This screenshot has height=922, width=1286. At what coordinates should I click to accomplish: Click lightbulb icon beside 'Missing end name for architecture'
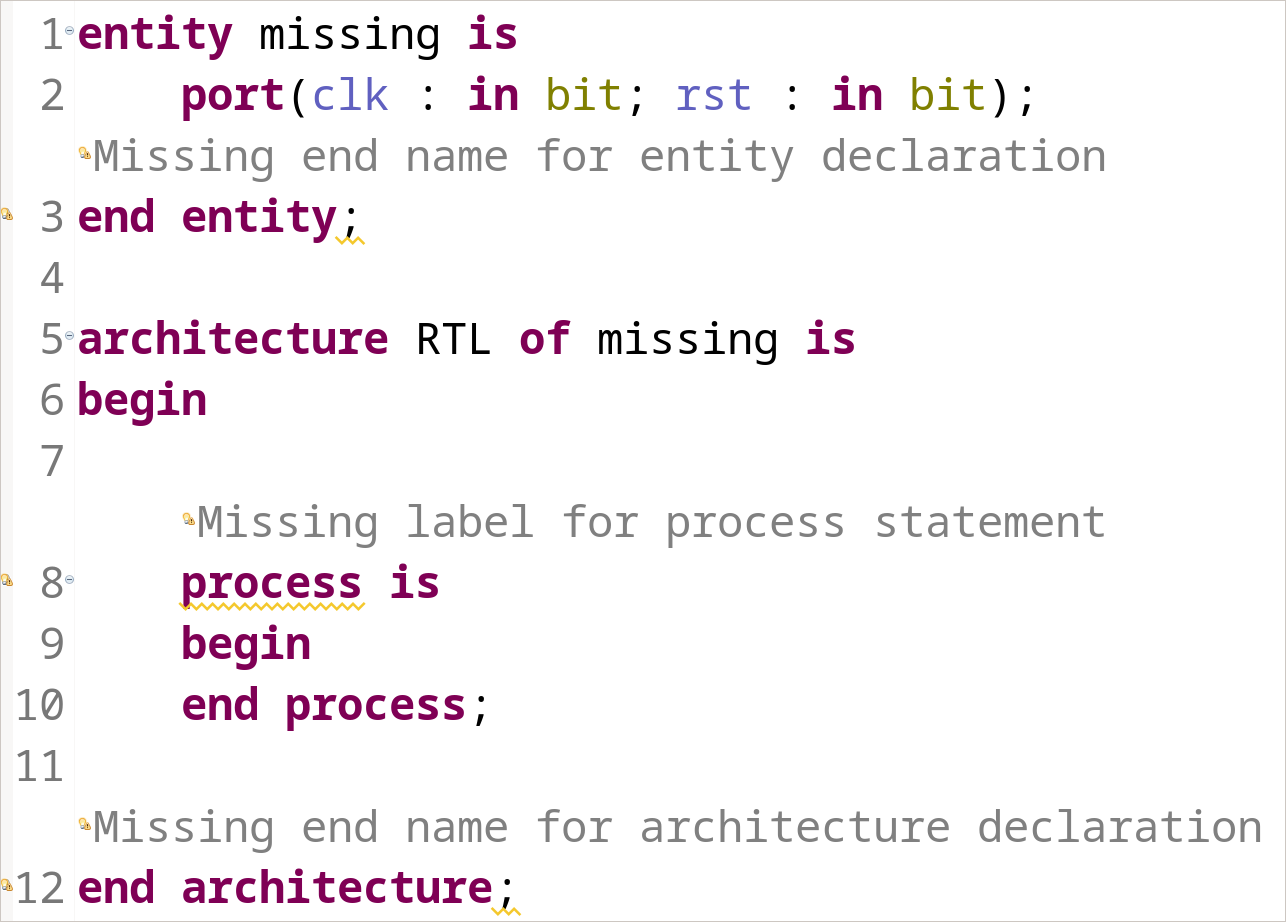click(85, 824)
